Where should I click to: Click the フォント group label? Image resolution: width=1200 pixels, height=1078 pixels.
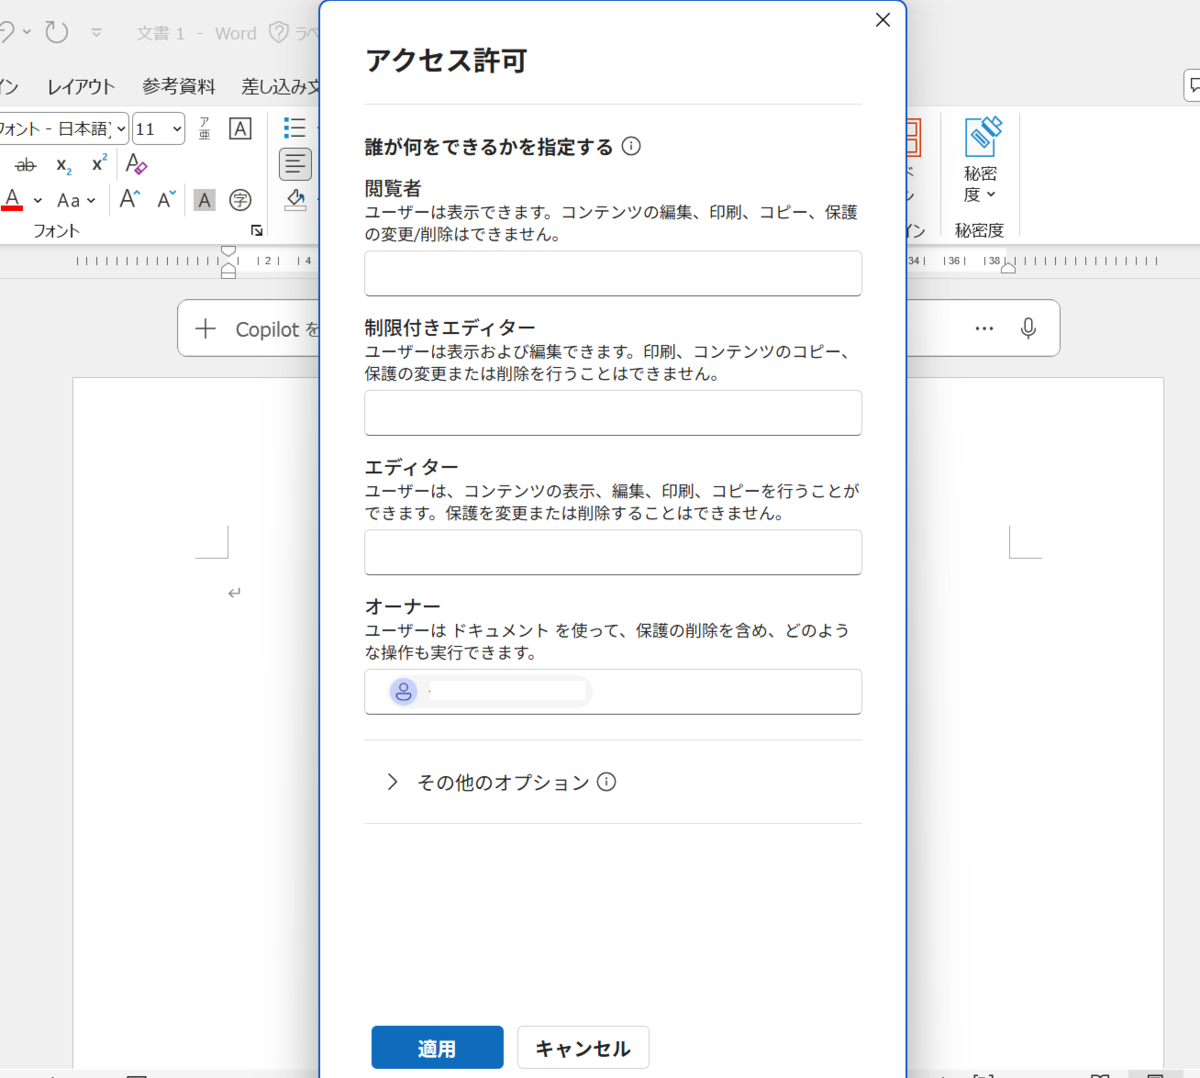[56, 231]
